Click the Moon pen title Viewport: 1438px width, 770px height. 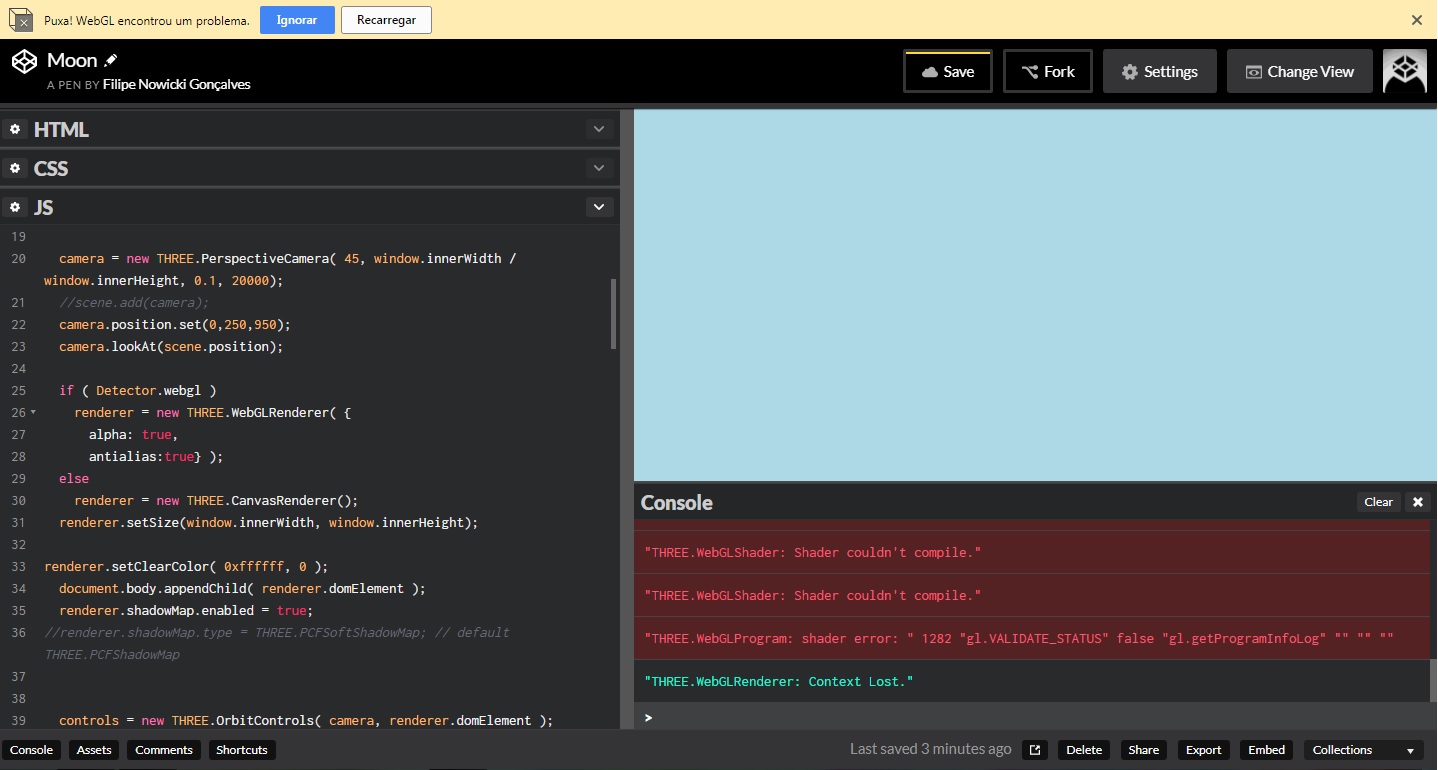[72, 61]
